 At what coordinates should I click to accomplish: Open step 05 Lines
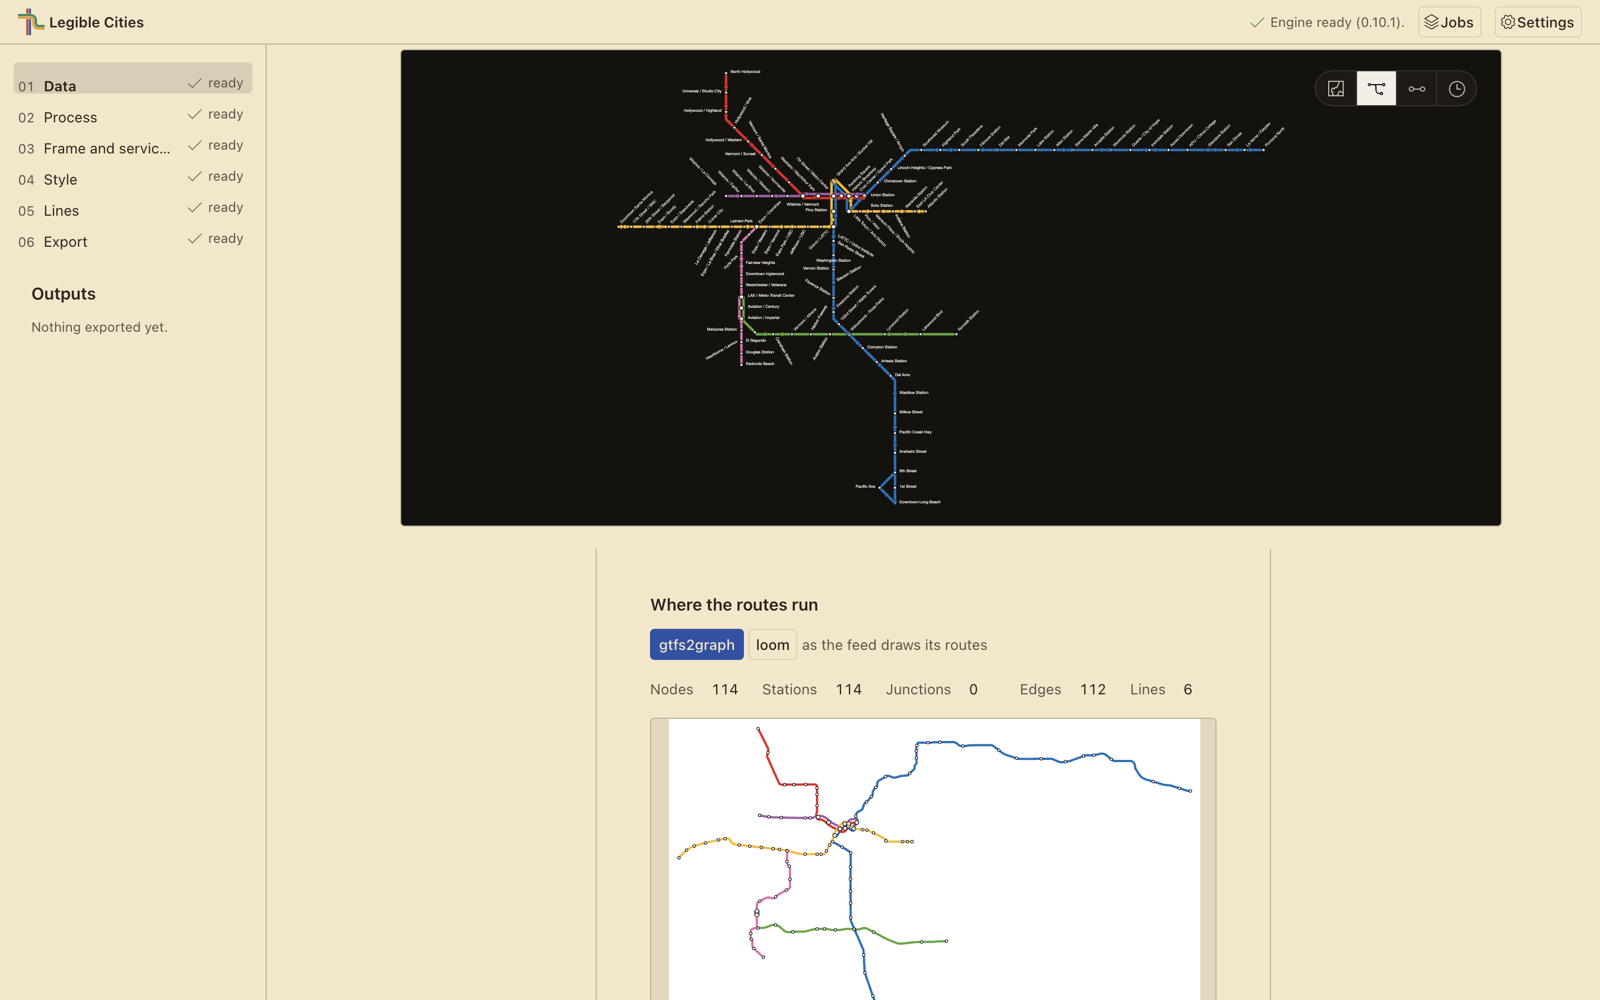coord(133,210)
